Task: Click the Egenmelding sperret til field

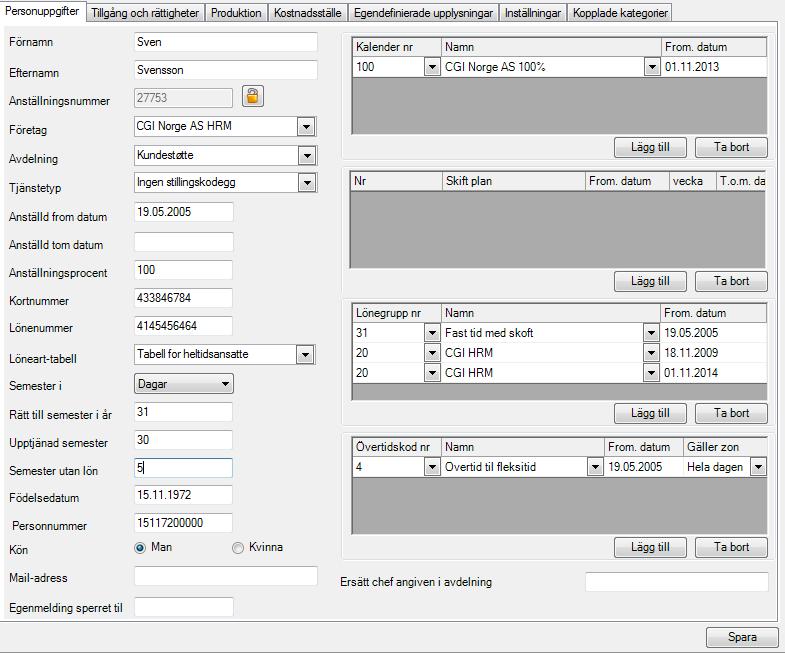Action: pyautogui.click(x=183, y=607)
